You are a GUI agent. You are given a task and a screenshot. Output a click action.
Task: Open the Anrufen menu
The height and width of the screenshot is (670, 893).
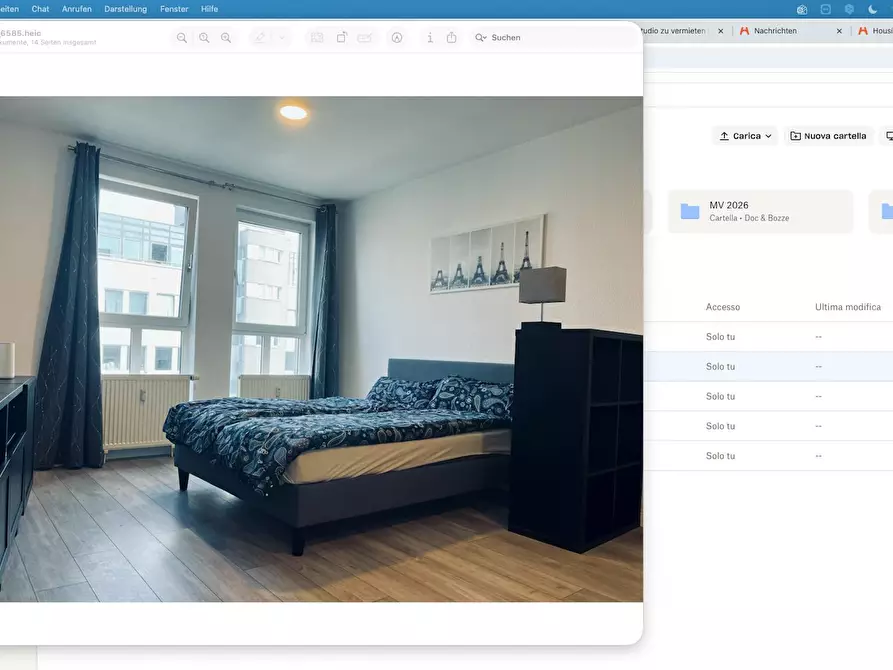point(77,9)
